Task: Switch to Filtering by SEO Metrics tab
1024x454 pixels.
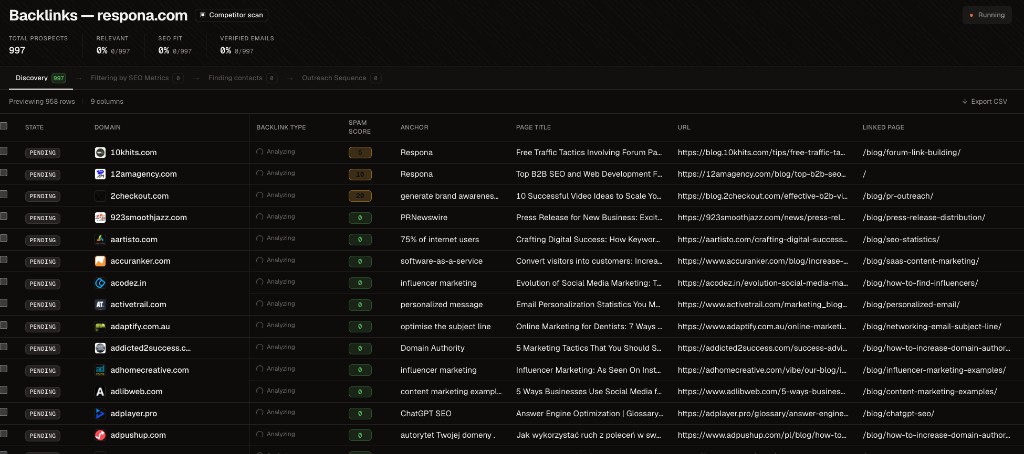Action: tap(136, 78)
